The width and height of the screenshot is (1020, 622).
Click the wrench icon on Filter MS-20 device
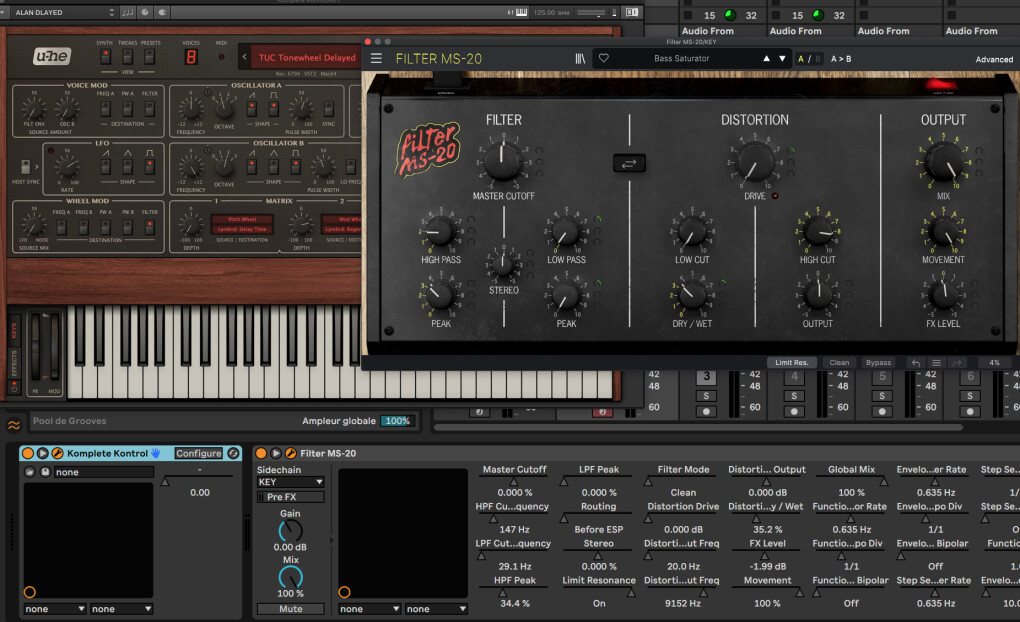[x=291, y=453]
